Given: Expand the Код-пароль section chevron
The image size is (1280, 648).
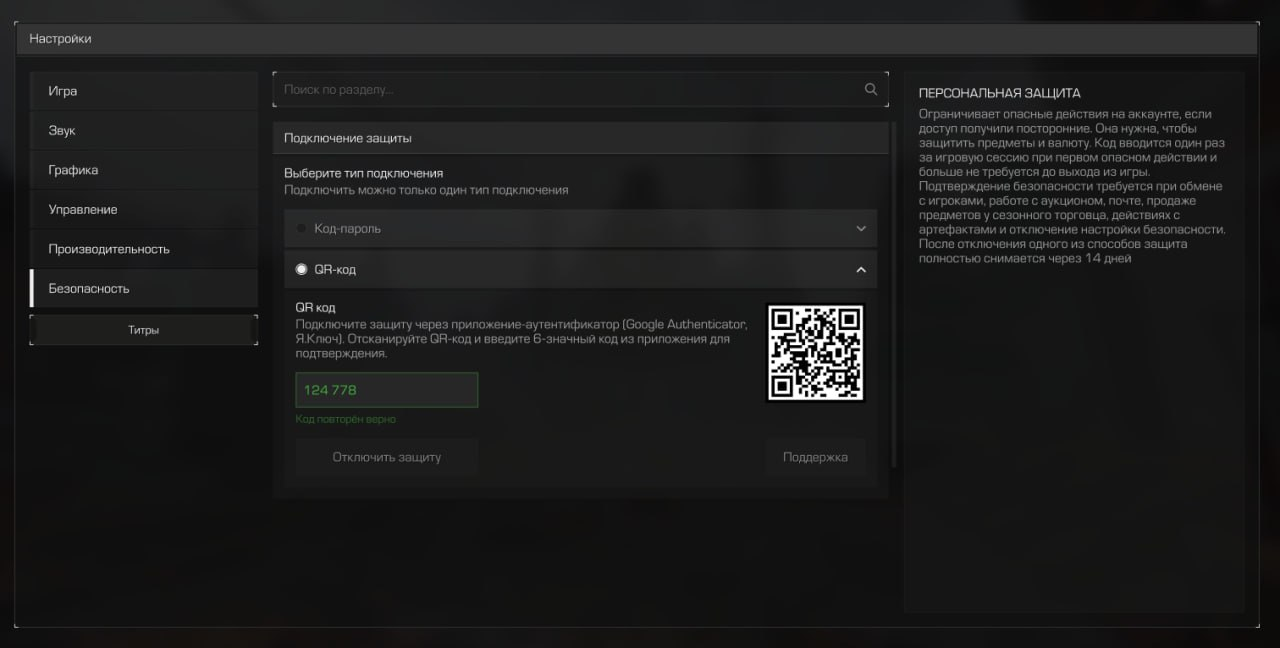Looking at the screenshot, I should click(861, 229).
